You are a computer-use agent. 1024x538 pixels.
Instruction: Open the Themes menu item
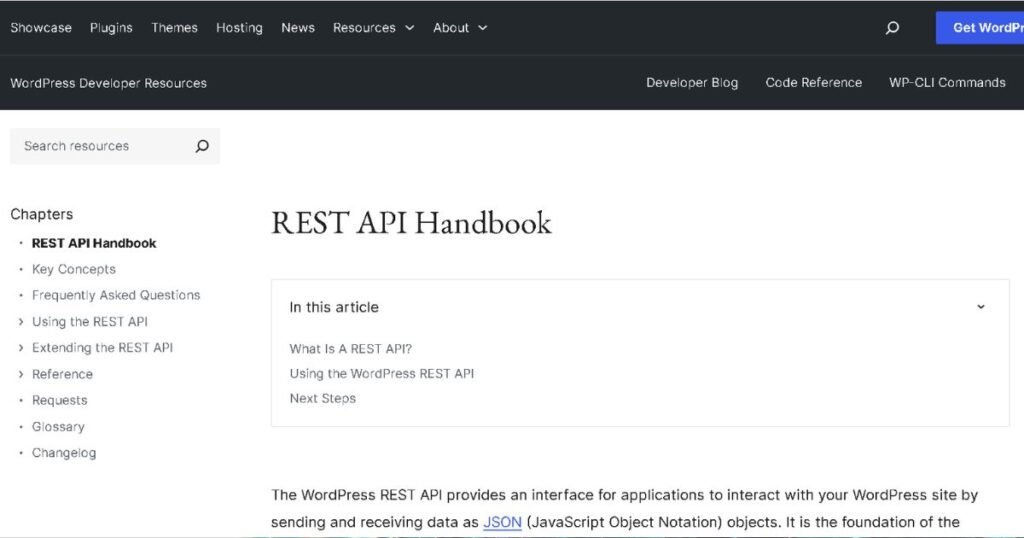[174, 27]
